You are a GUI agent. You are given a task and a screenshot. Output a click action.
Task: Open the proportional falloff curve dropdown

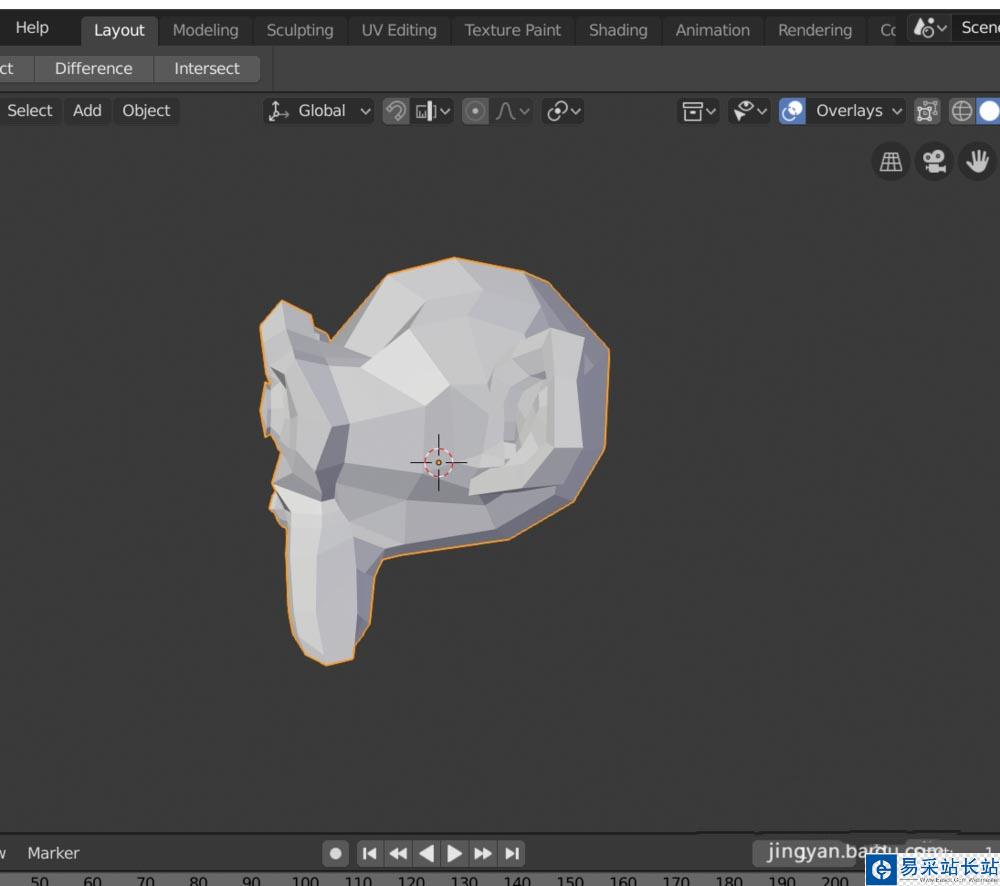pyautogui.click(x=512, y=111)
